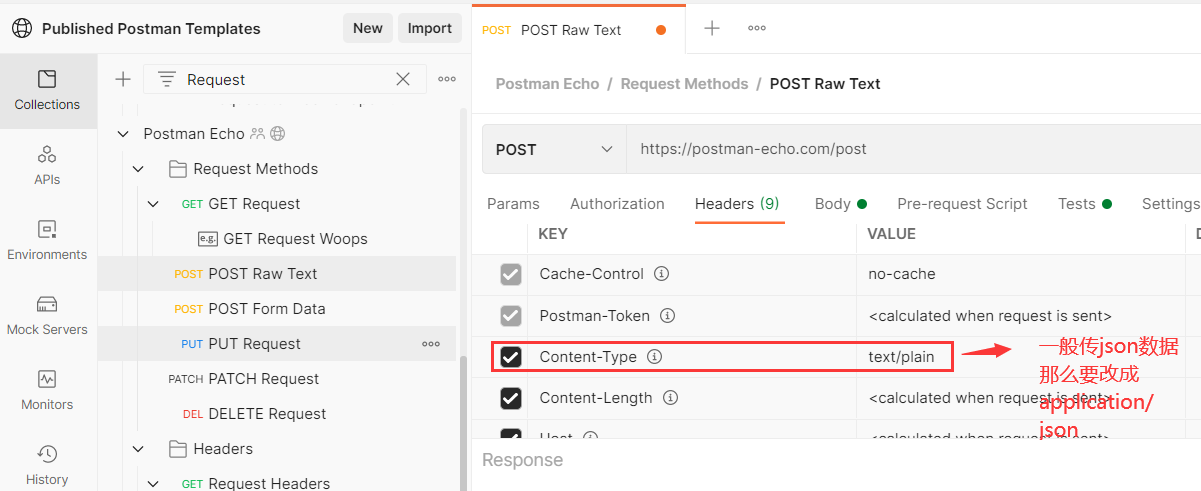1201x491 pixels.
Task: Open the Monitors sidebar panel
Action: pos(47,390)
